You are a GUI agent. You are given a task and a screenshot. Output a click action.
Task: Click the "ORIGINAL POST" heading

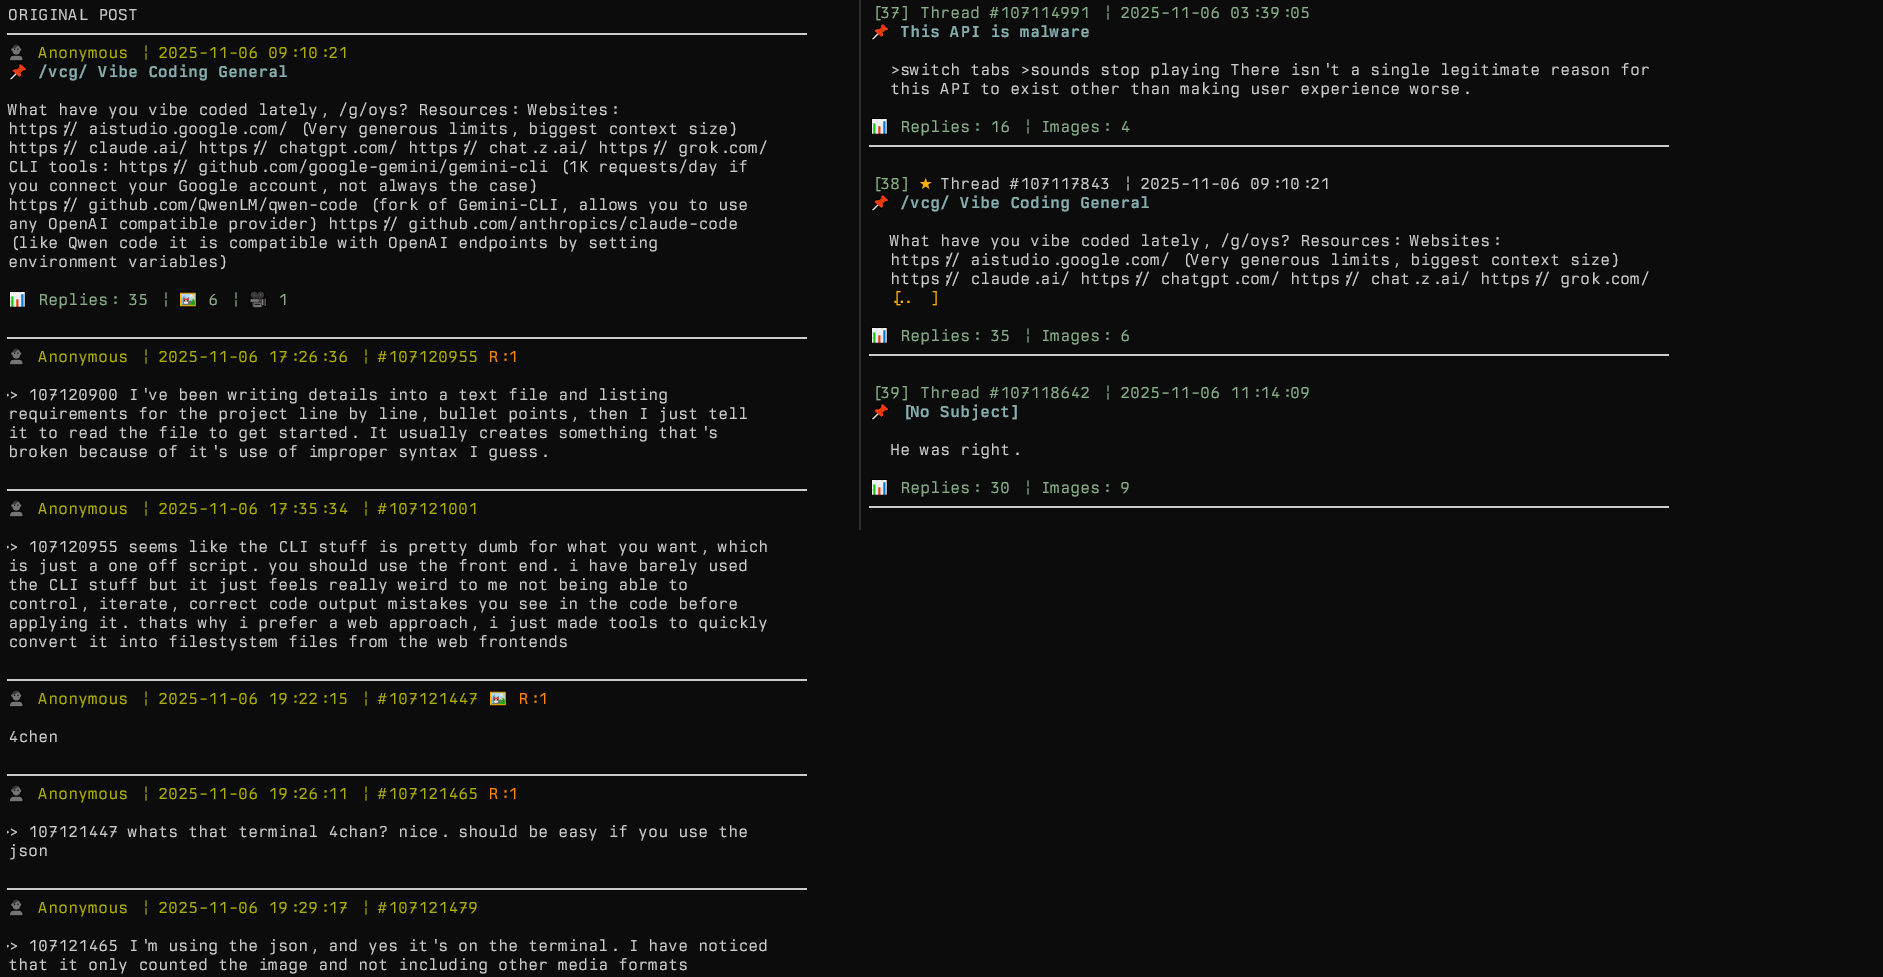pos(73,15)
